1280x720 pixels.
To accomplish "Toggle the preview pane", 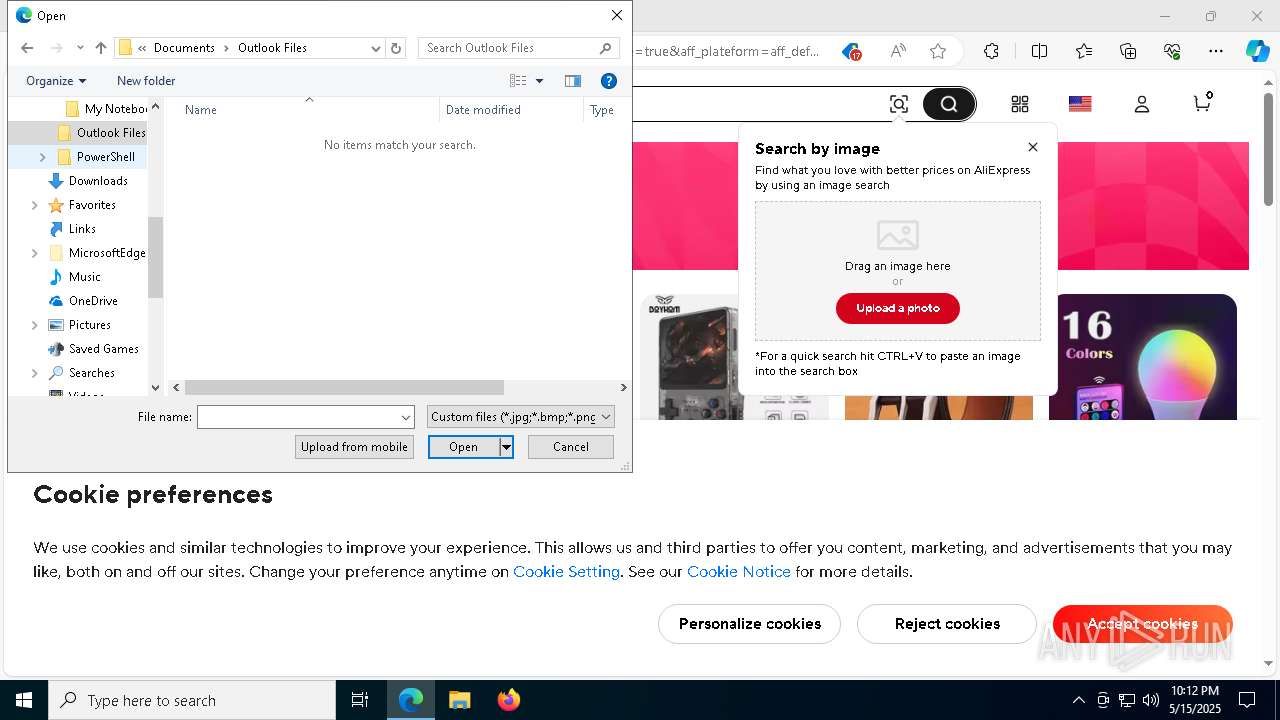I will click(573, 81).
